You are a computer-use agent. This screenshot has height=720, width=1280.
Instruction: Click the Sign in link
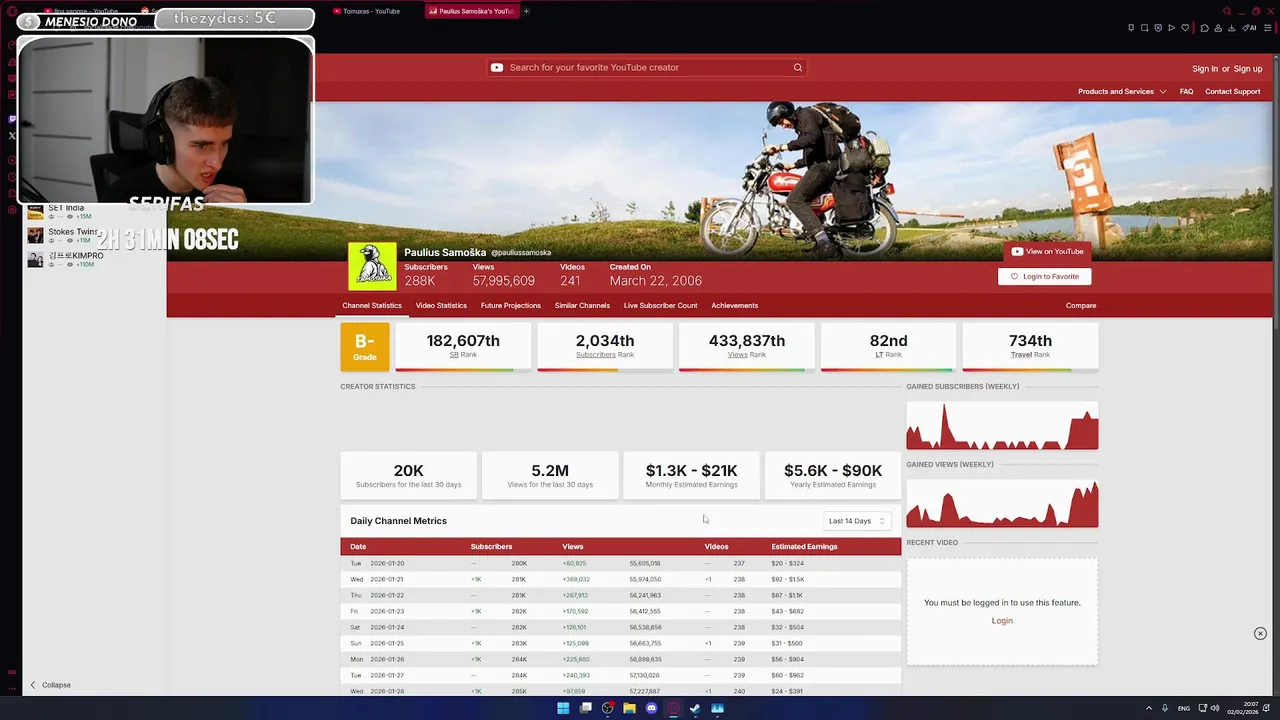tap(1205, 69)
